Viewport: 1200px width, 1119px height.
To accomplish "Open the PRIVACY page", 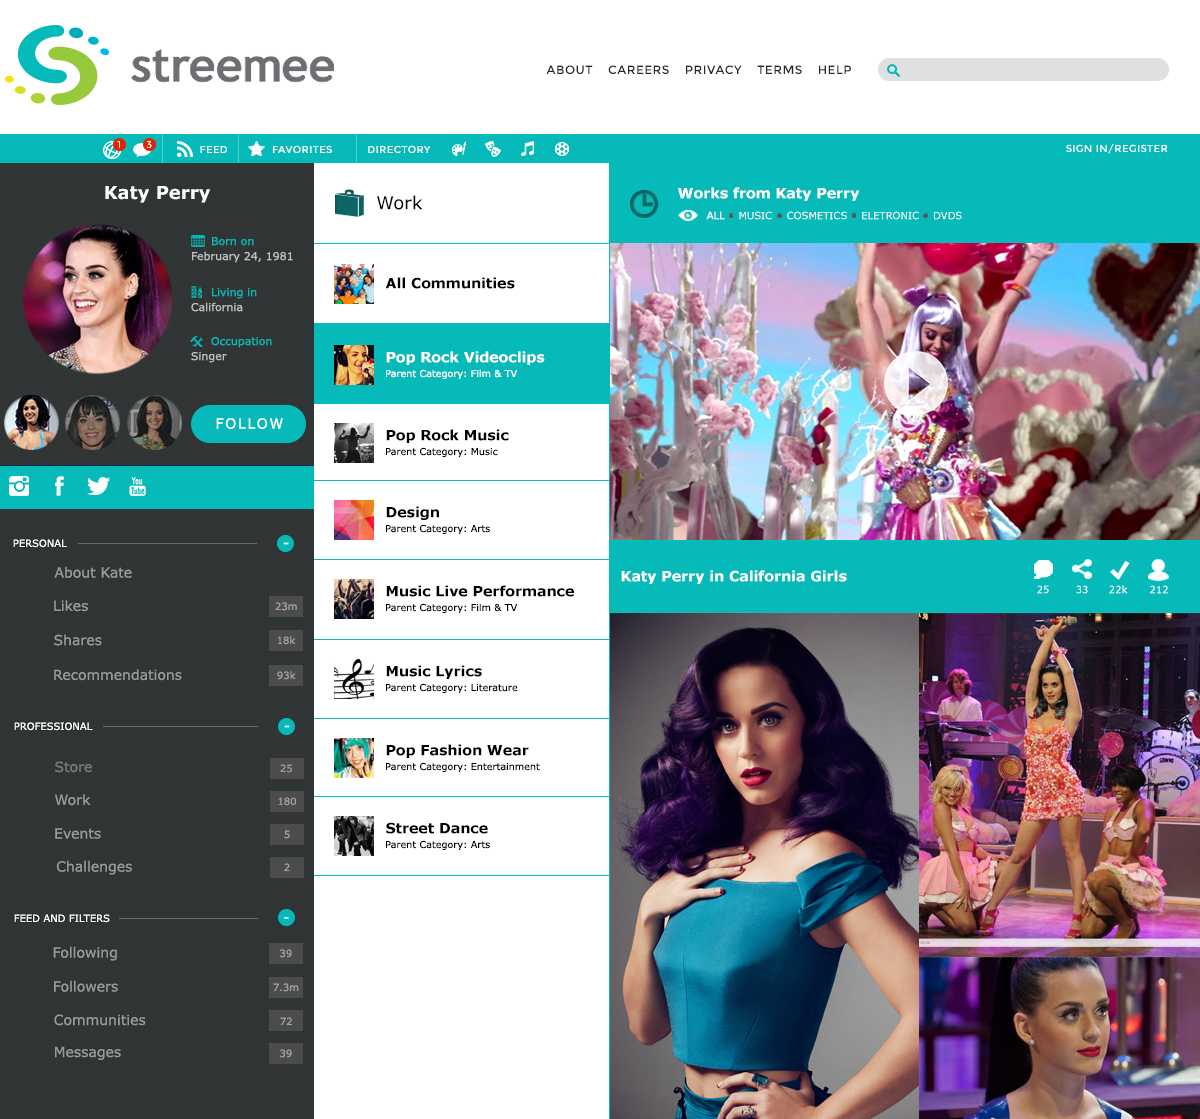I will (x=713, y=70).
